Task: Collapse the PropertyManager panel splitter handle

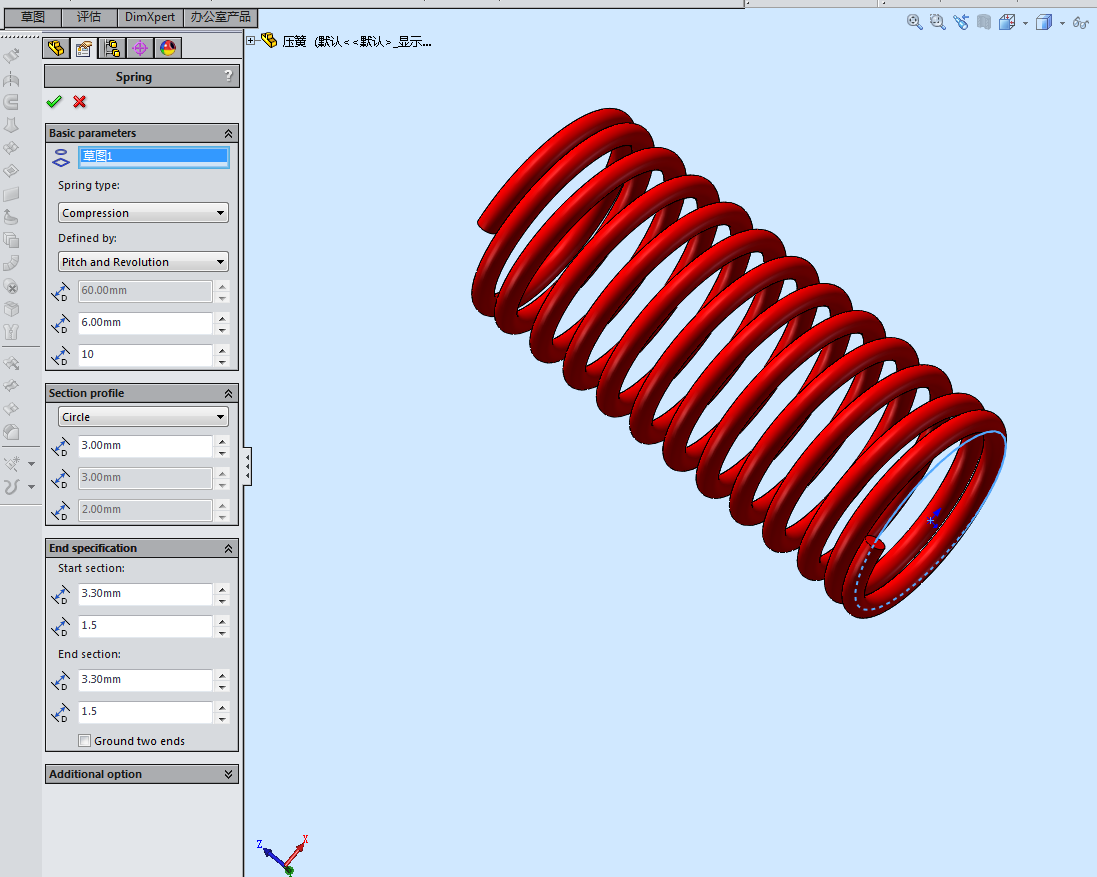Action: click(248, 466)
